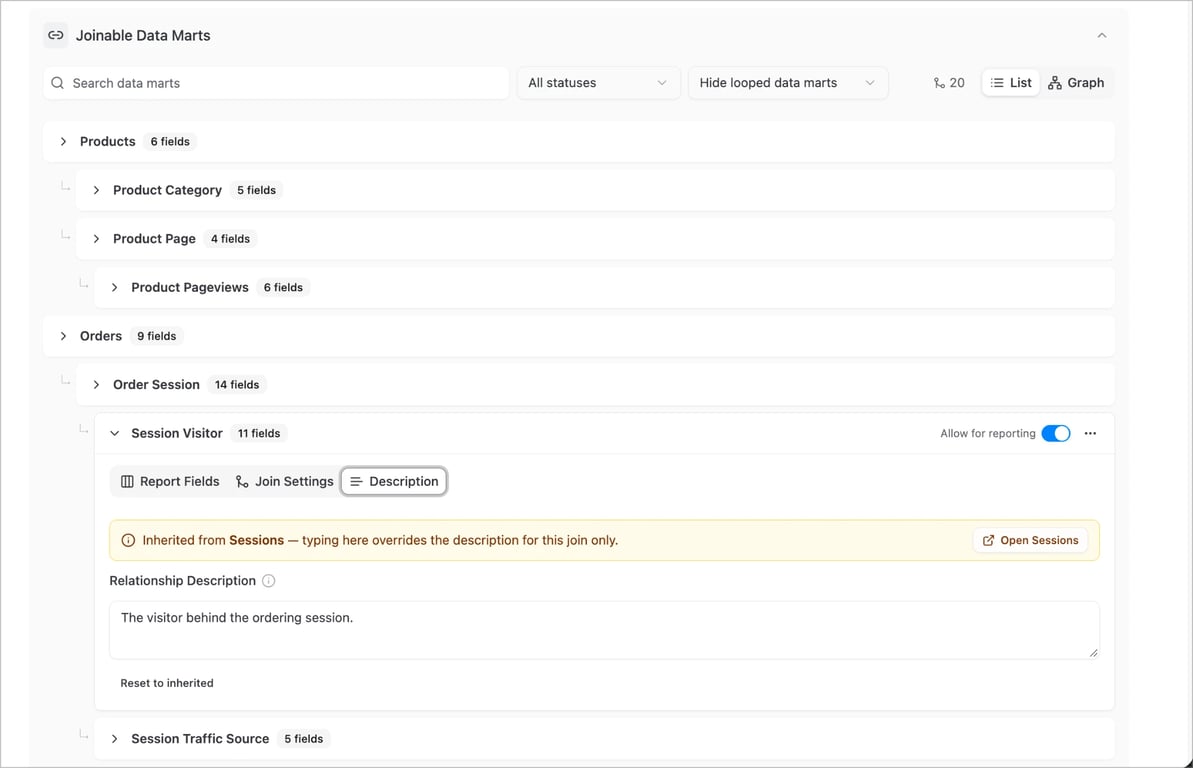Viewport: 1193px width, 768px height.
Task: Switch to List view
Action: pos(1011,83)
